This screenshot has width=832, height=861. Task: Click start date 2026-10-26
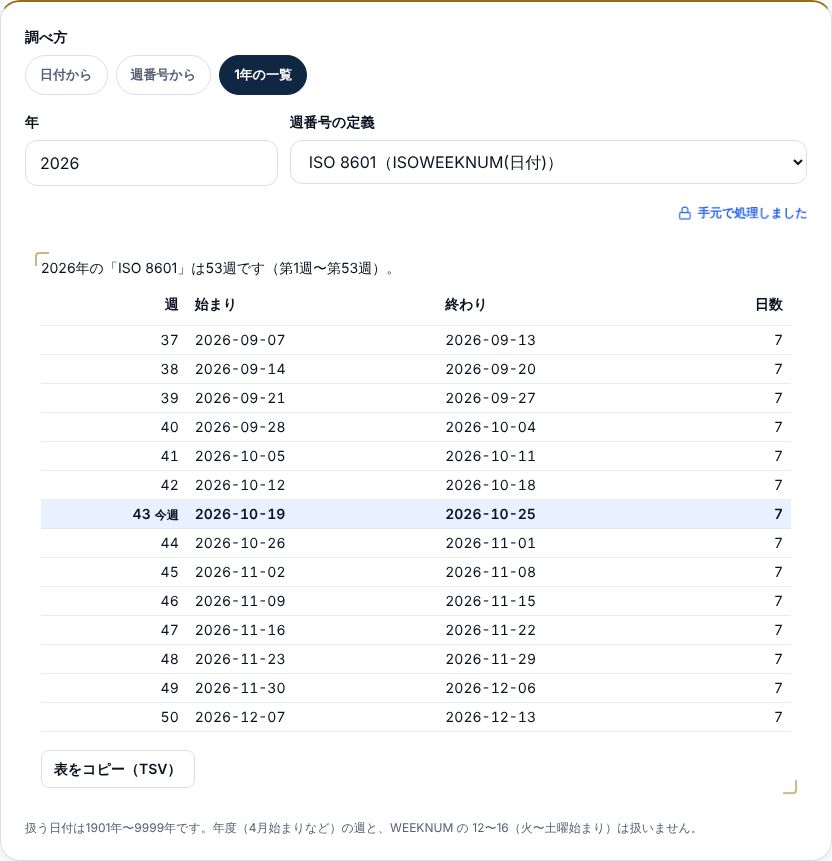(240, 543)
